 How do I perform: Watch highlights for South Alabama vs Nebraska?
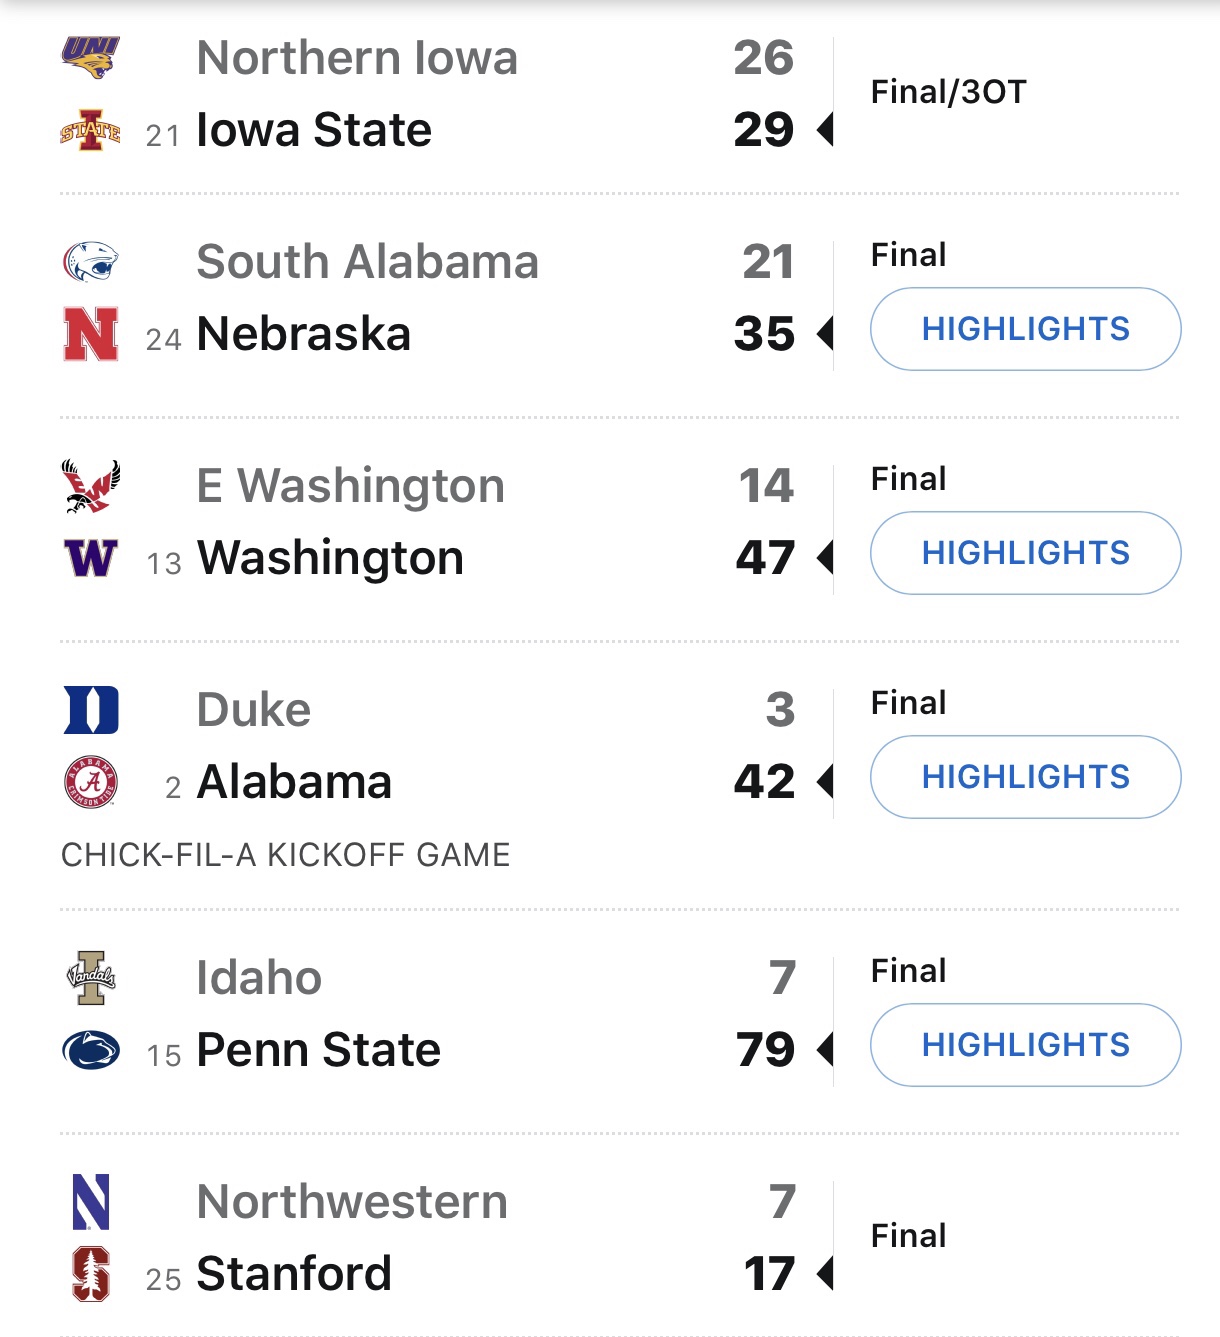click(1025, 329)
